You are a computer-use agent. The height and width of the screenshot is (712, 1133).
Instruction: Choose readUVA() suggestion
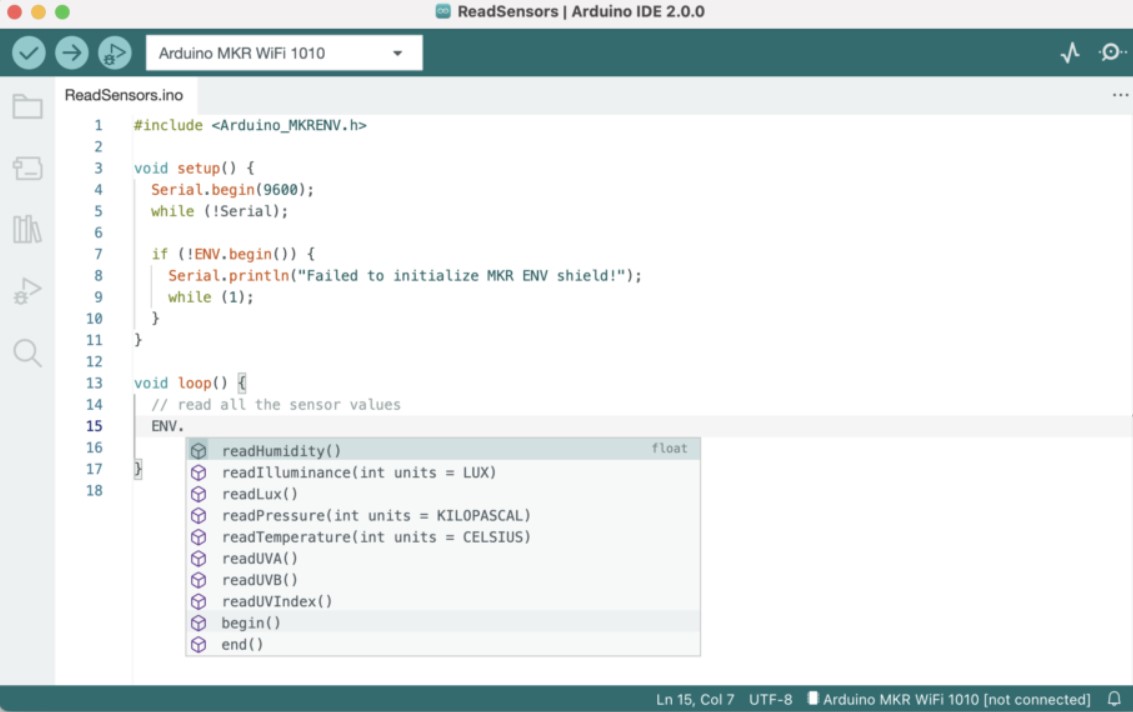(x=443, y=558)
